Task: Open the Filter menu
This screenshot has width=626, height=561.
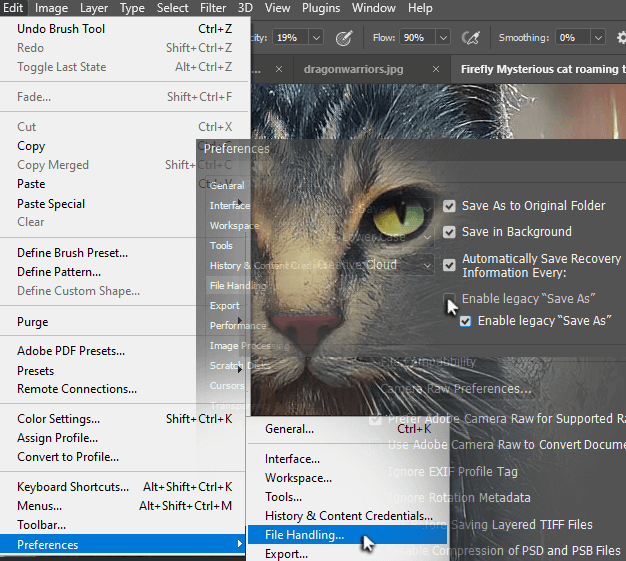Action: pos(213,8)
